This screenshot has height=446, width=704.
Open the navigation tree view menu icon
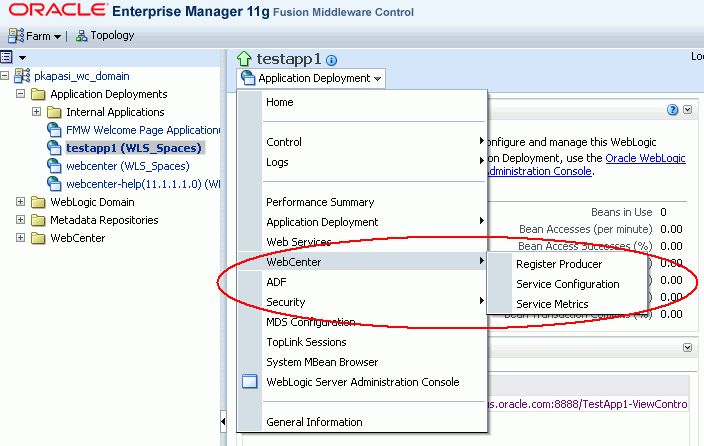[6, 57]
